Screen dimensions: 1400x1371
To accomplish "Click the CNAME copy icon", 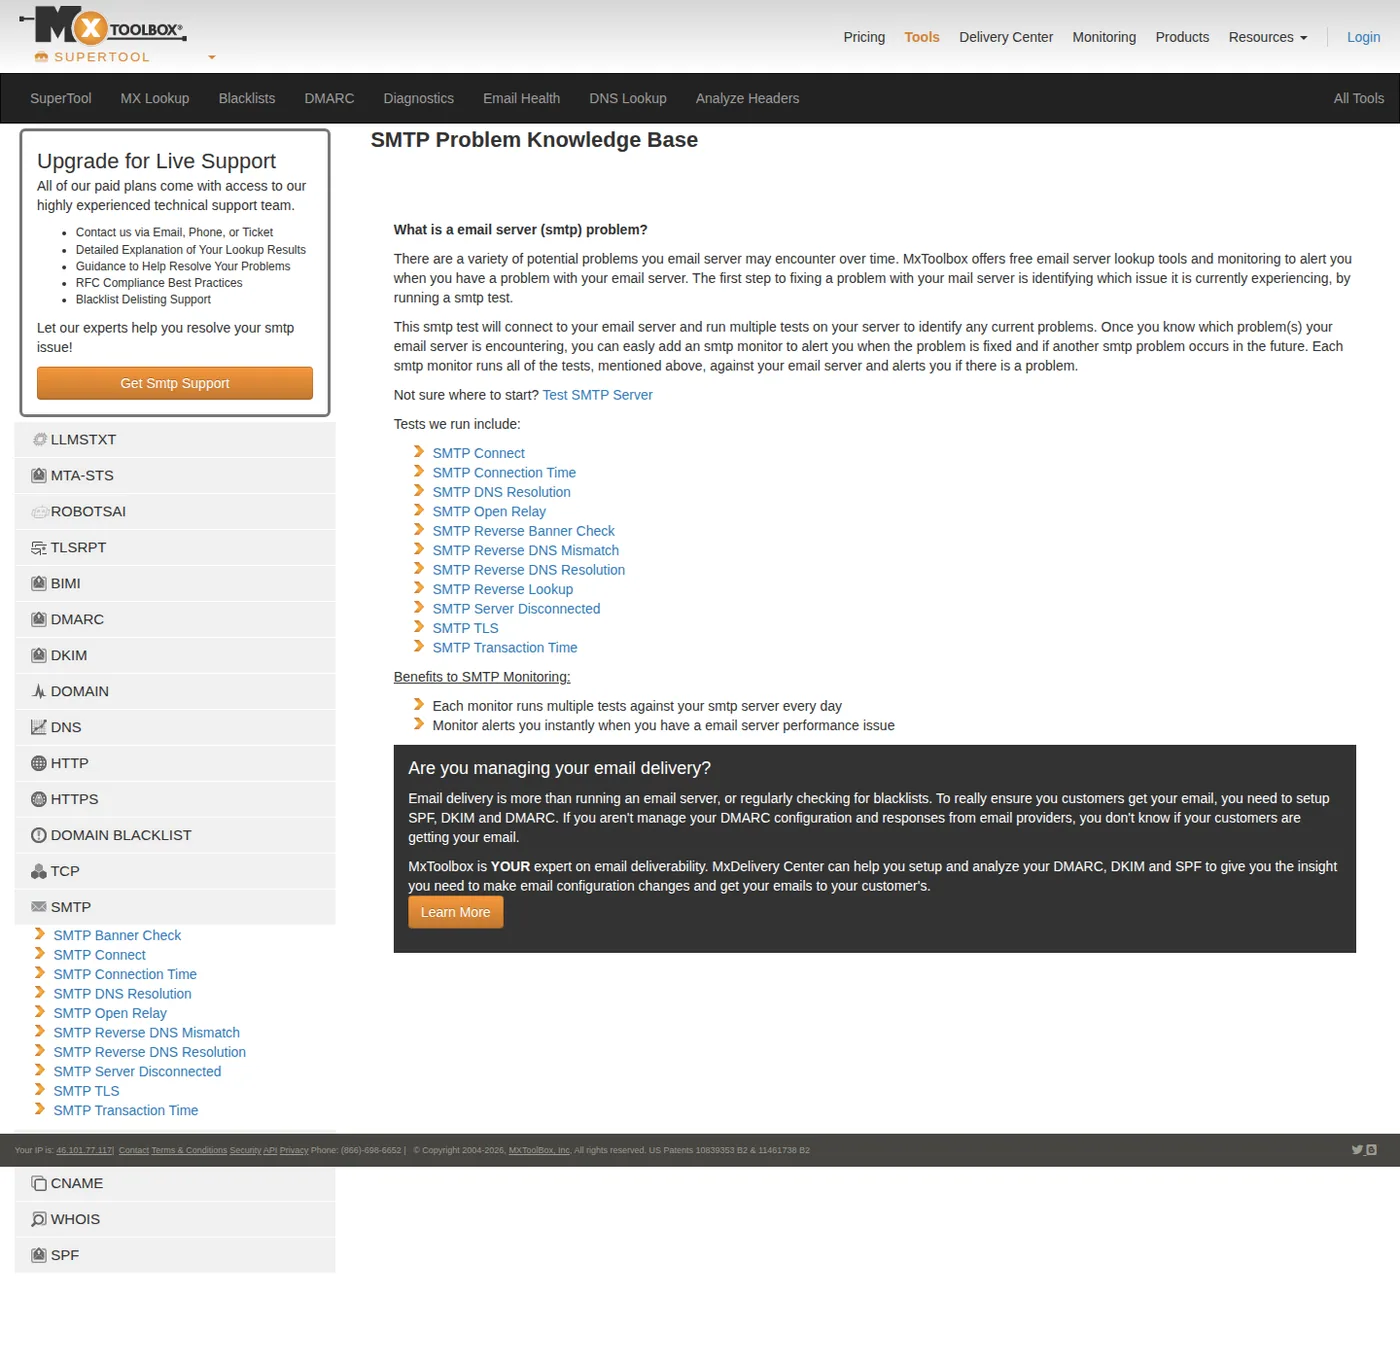I will pos(39,1184).
